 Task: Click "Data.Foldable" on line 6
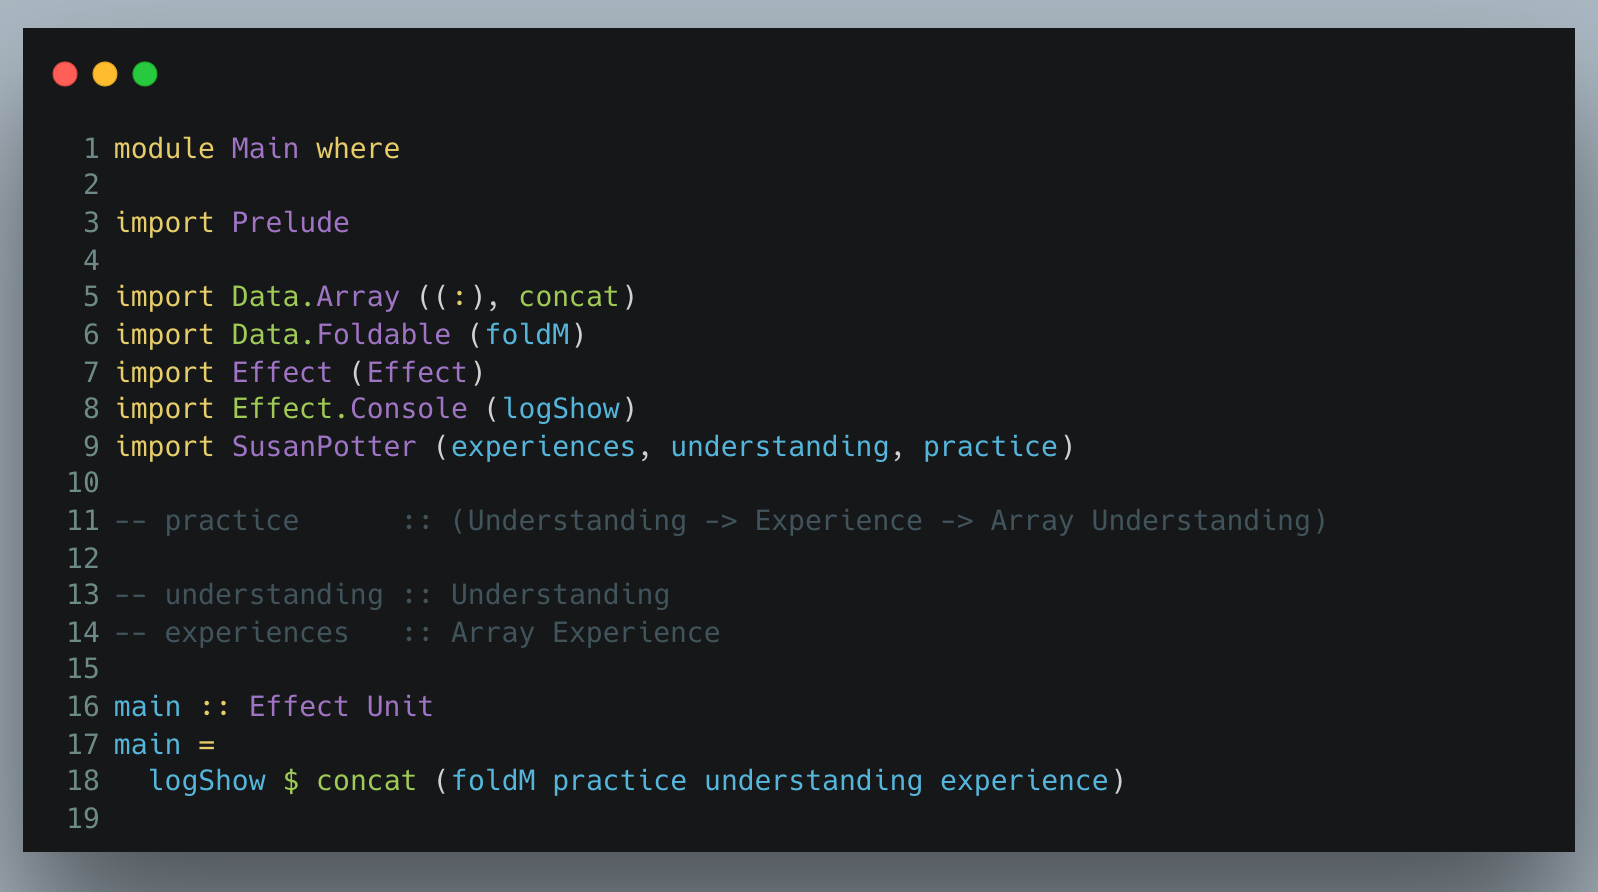pyautogui.click(x=341, y=334)
